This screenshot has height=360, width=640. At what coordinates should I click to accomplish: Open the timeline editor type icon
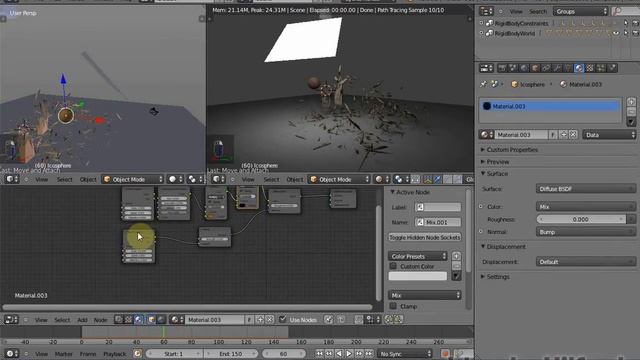11,353
